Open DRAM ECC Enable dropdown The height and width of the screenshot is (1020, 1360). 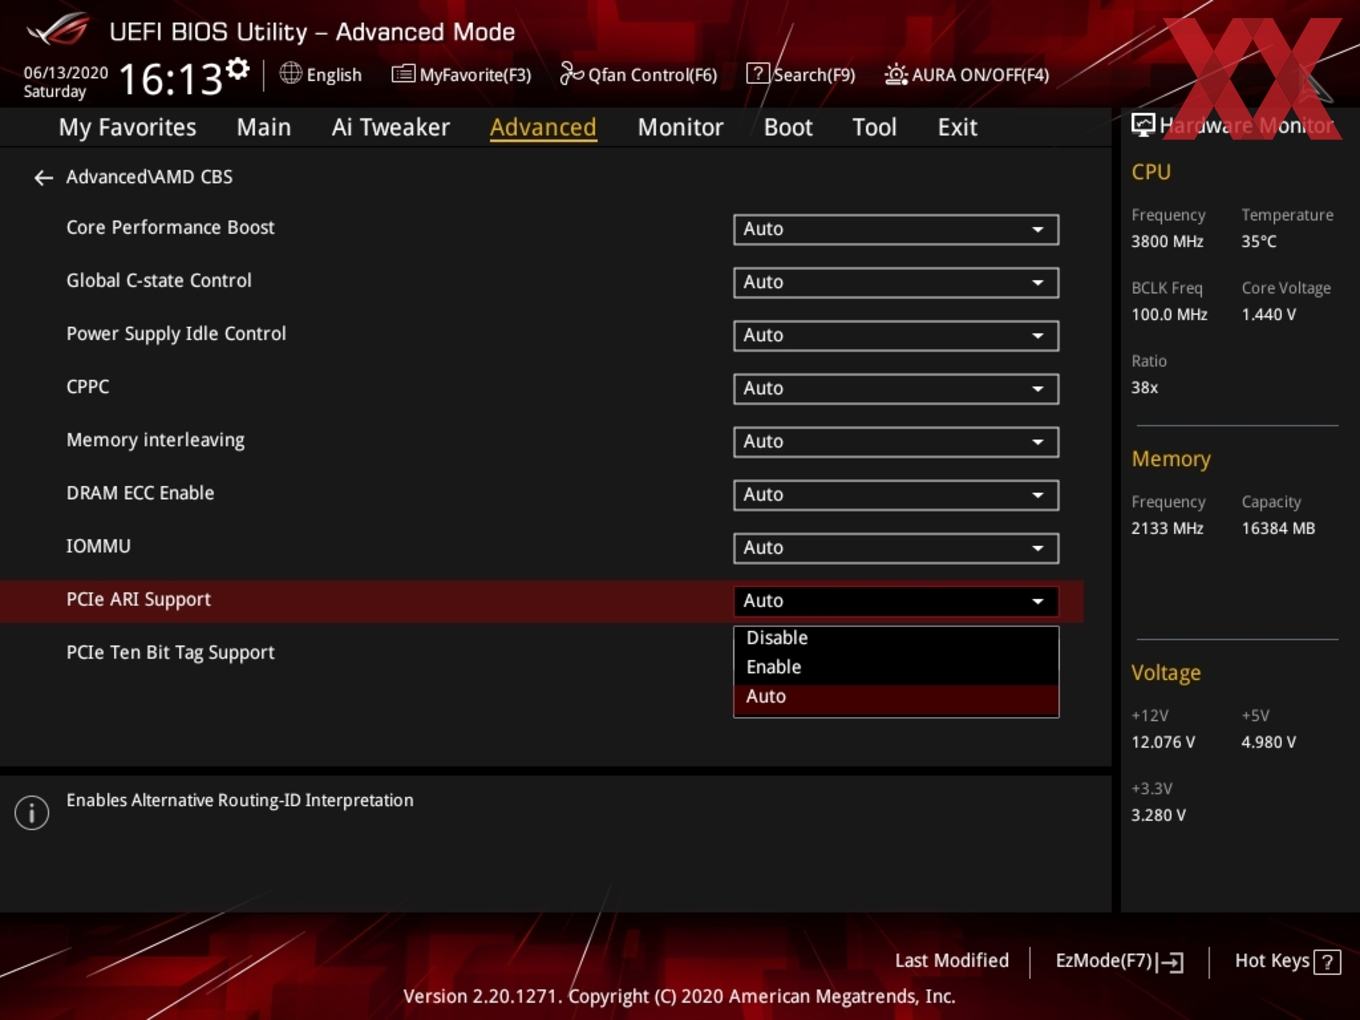point(896,494)
